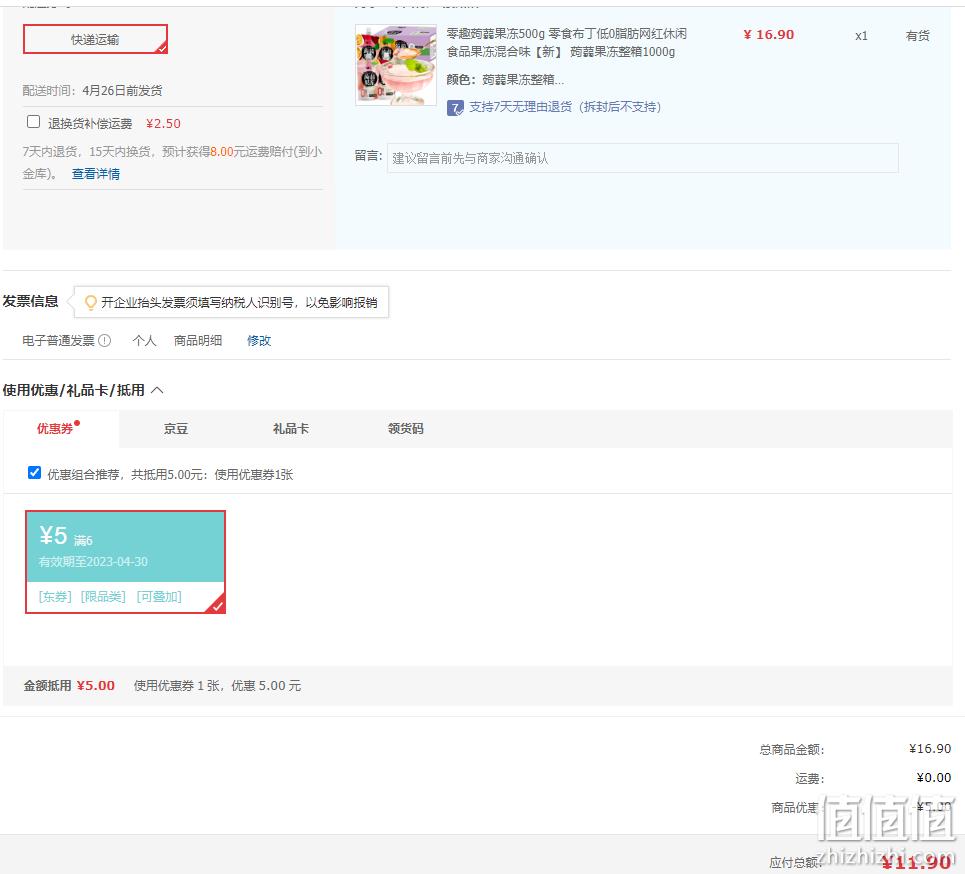The image size is (965, 874).
Task: Click the 总商品金额 ¥16.90 value
Action: click(930, 748)
